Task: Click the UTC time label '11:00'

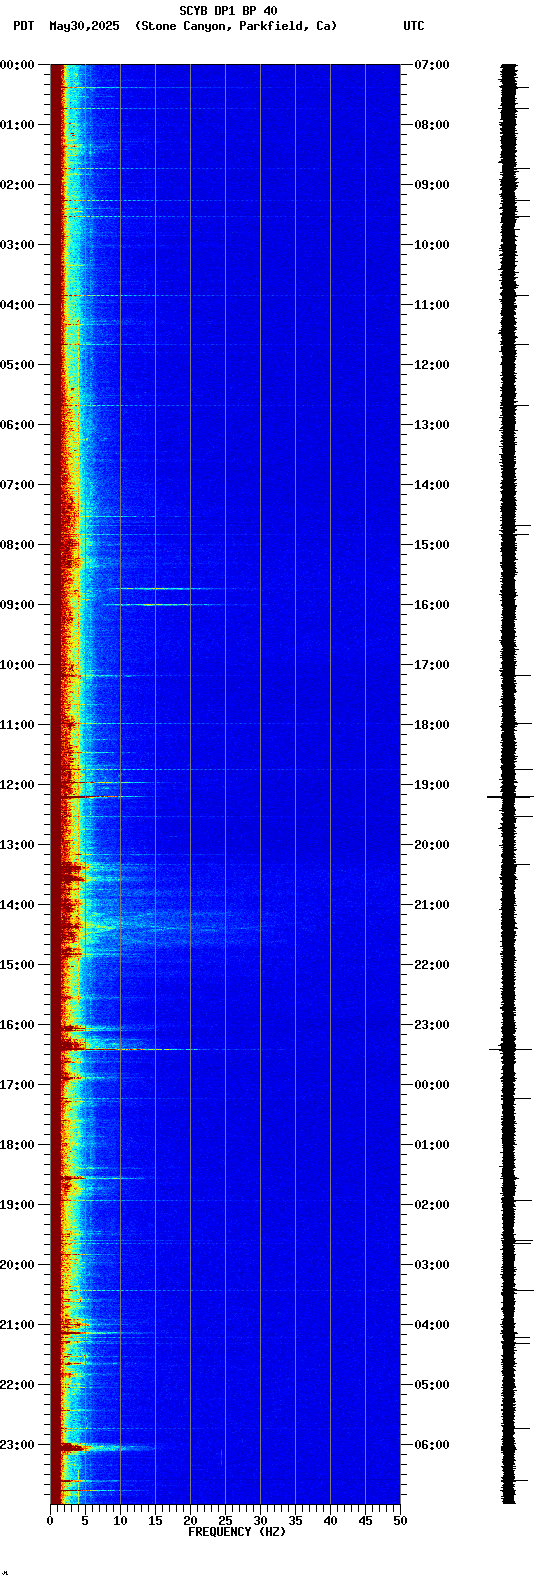Action: click(432, 305)
